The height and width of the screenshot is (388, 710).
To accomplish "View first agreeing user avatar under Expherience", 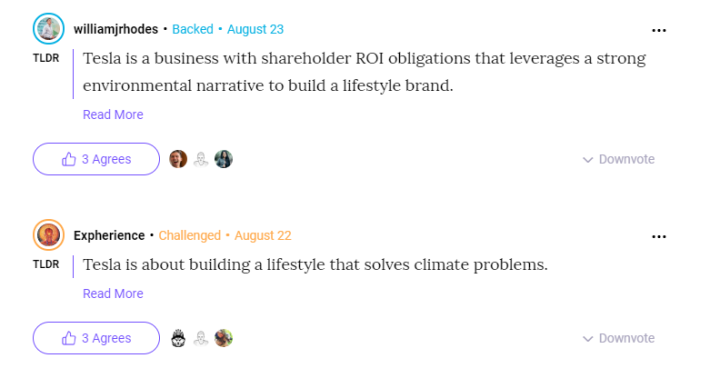I will click(178, 338).
